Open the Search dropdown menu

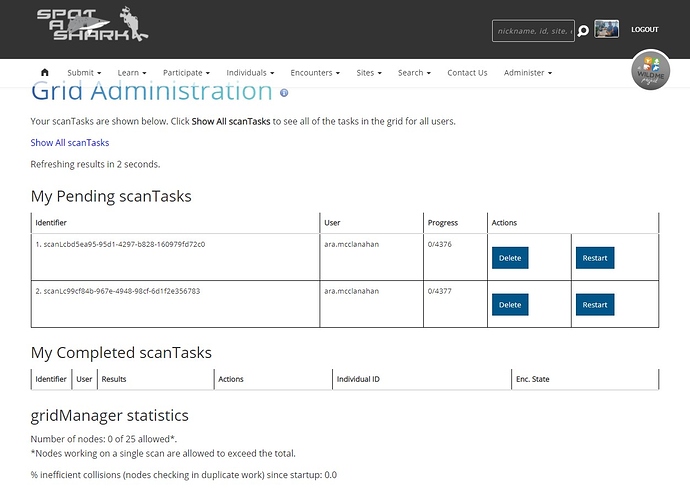tap(414, 73)
